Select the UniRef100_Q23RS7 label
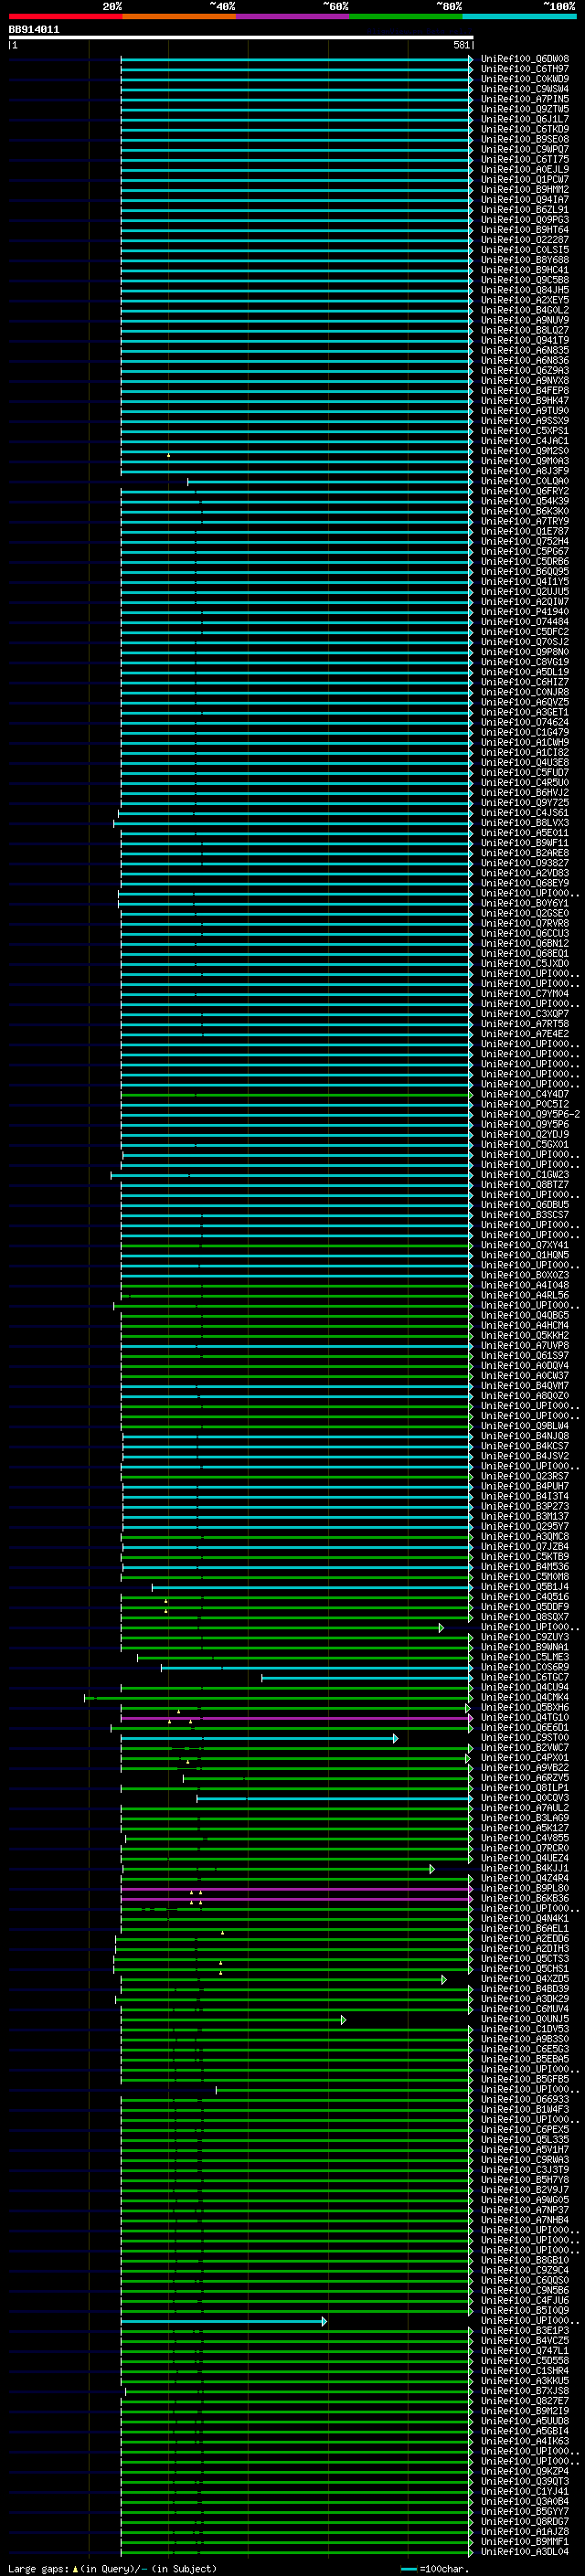Image resolution: width=585 pixels, height=2576 pixels. (524, 1476)
